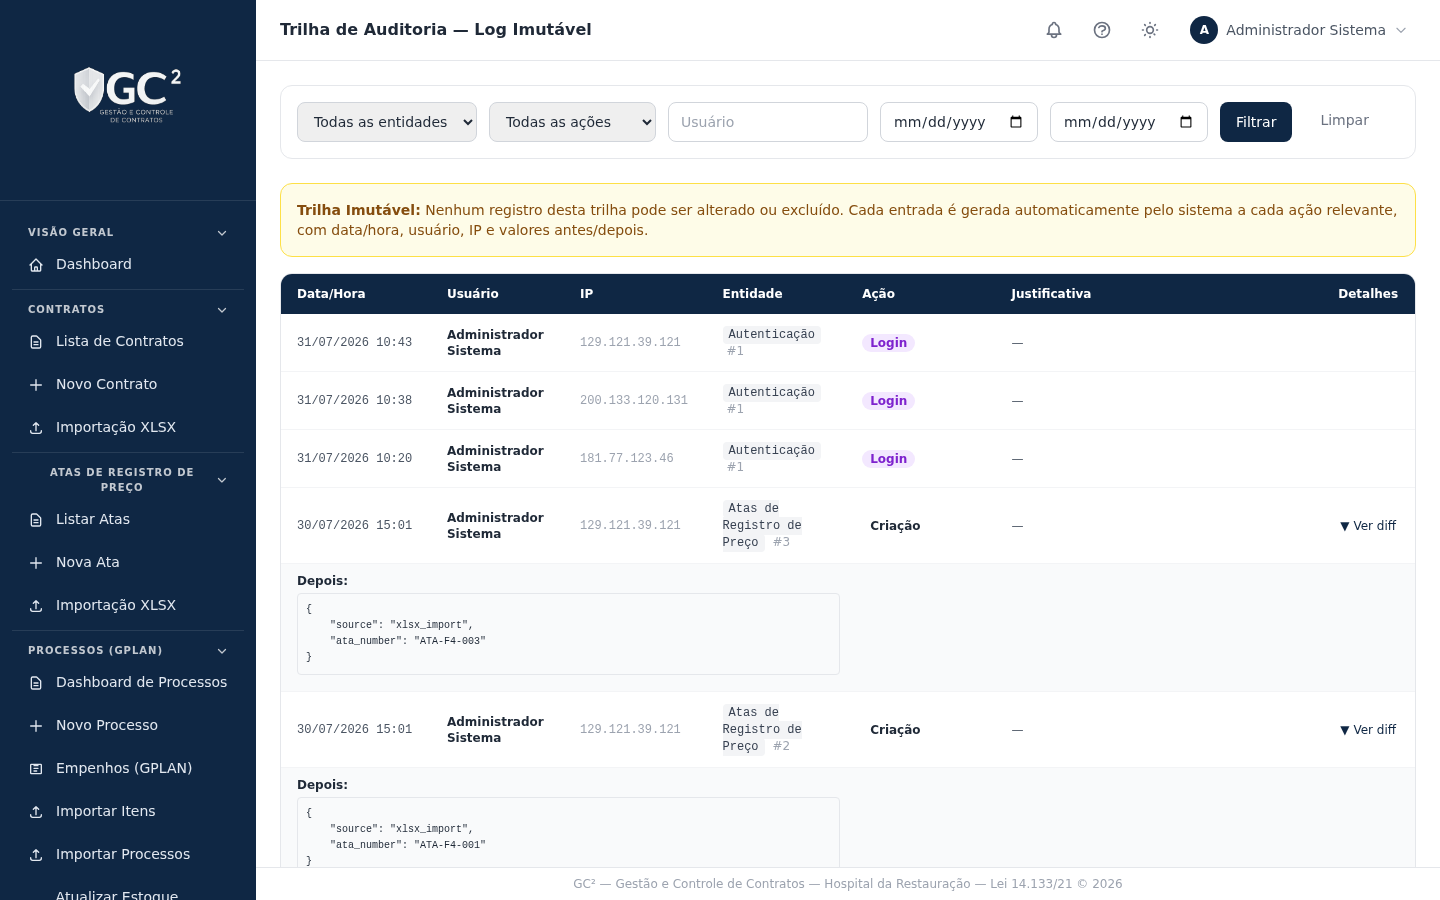Collapse Ver diff for Atas #3 row

(x=1368, y=526)
